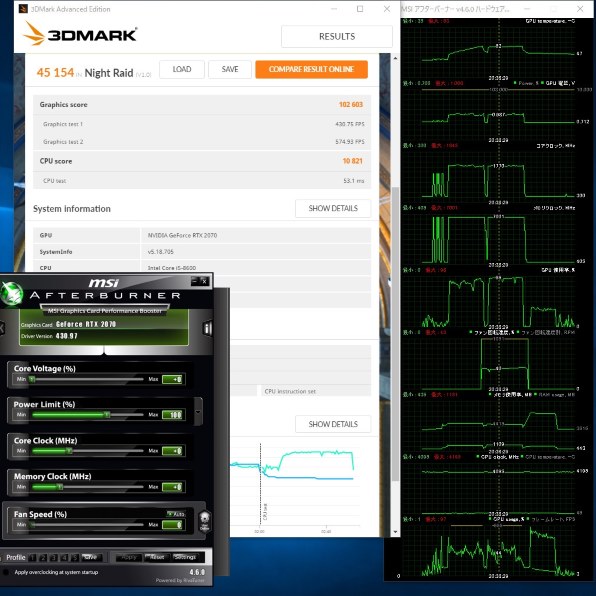This screenshot has height=596, width=596.
Task: Select Afterburner profile slot 3
Action: pyautogui.click(x=54, y=557)
